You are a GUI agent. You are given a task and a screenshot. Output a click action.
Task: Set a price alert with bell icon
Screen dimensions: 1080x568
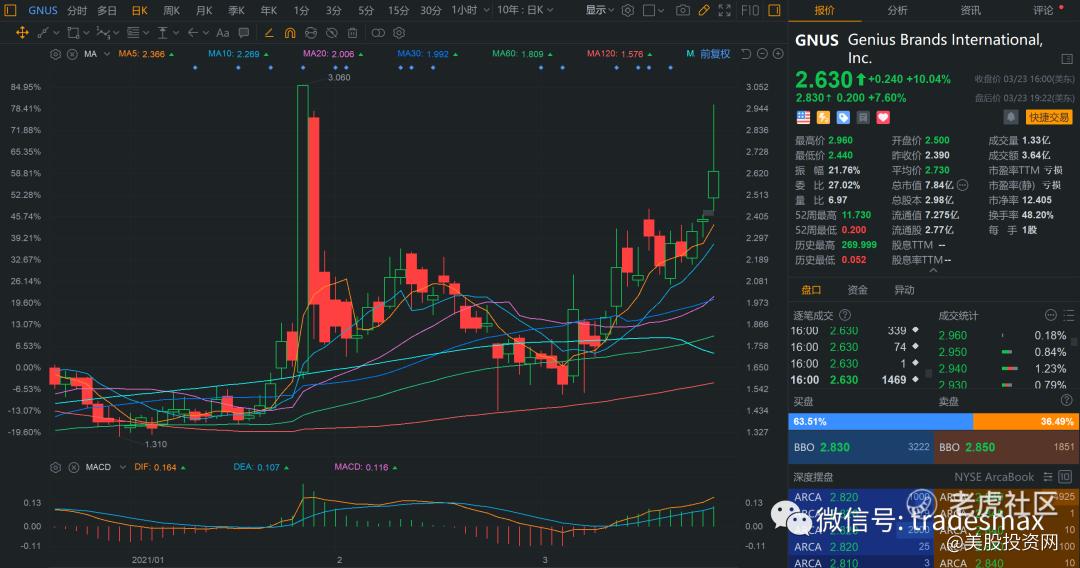1010,117
